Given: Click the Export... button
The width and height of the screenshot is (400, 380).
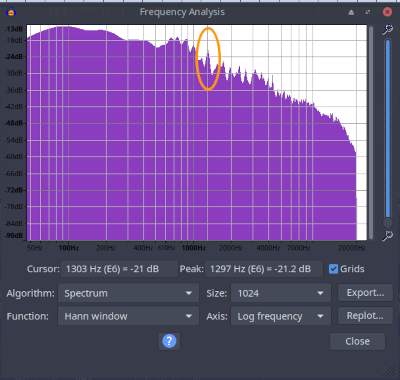Looking at the screenshot, I should click(365, 293).
